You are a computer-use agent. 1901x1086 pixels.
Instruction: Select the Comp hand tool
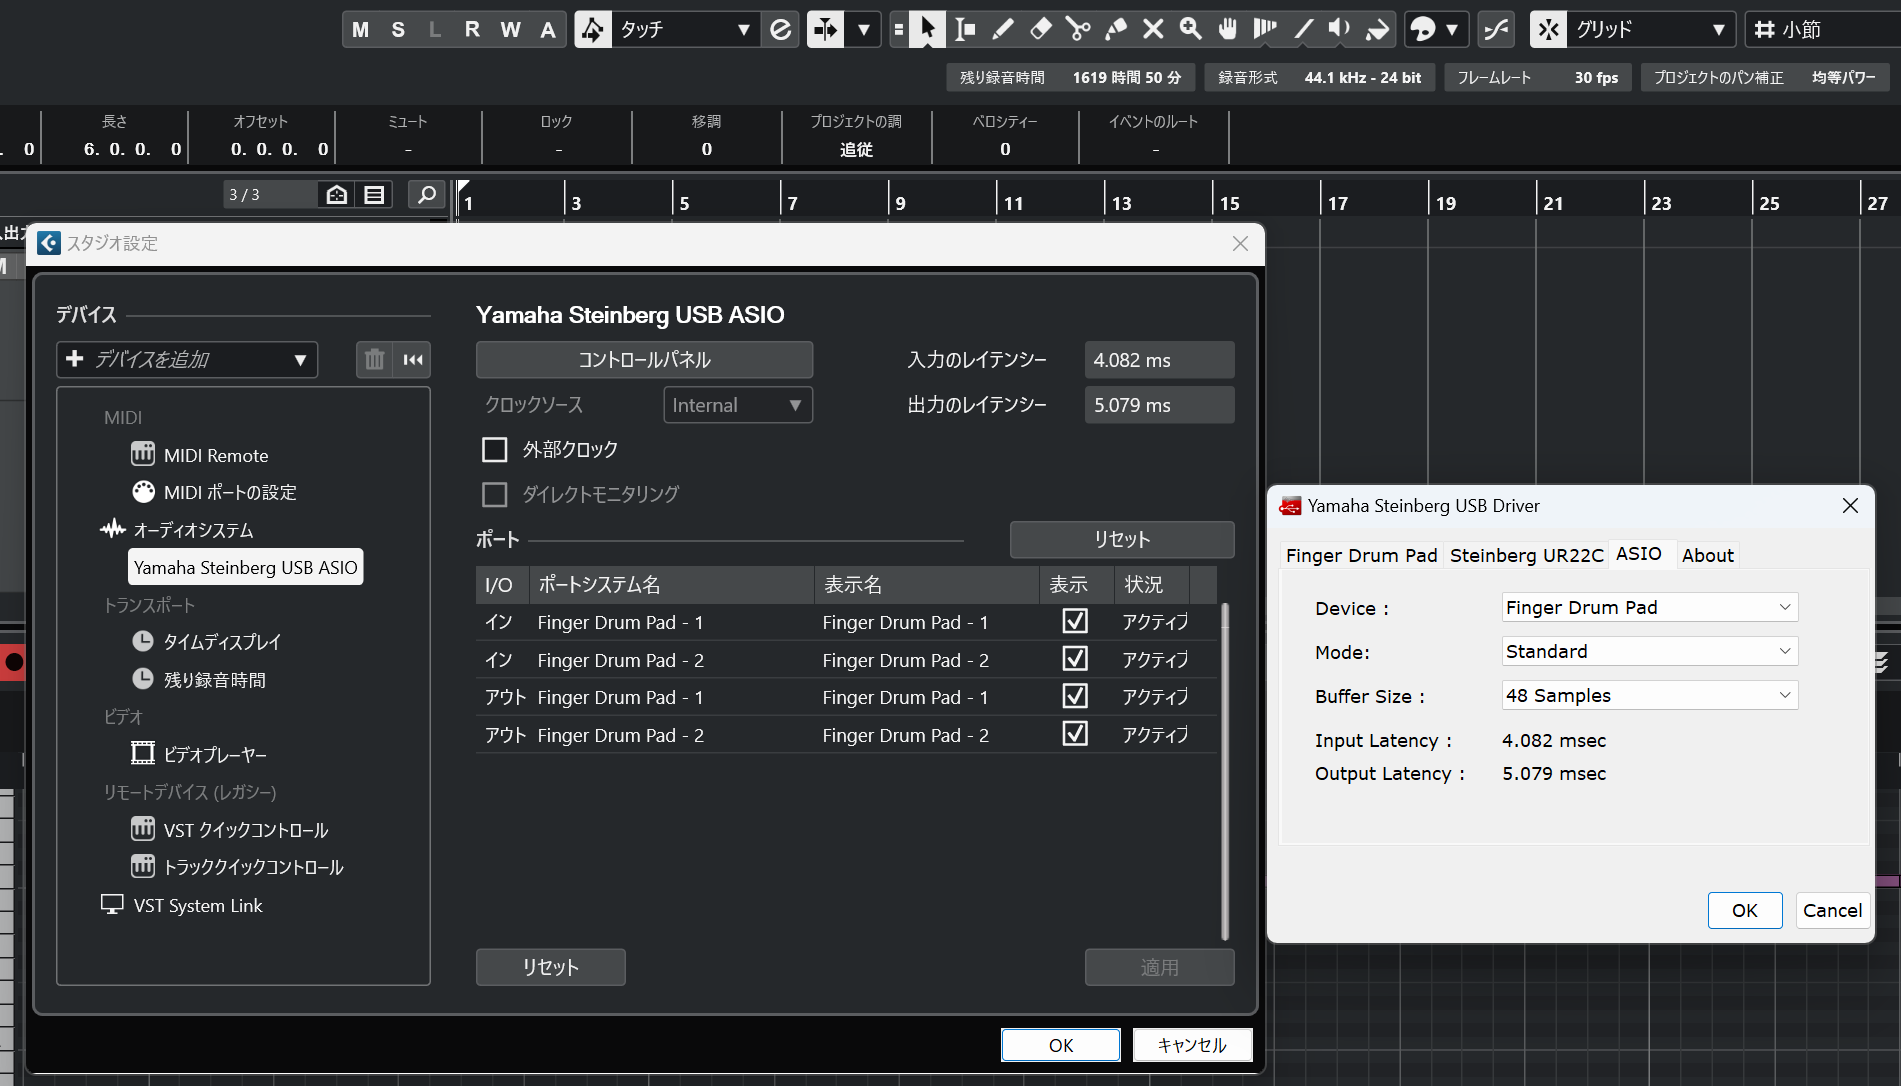point(1228,29)
